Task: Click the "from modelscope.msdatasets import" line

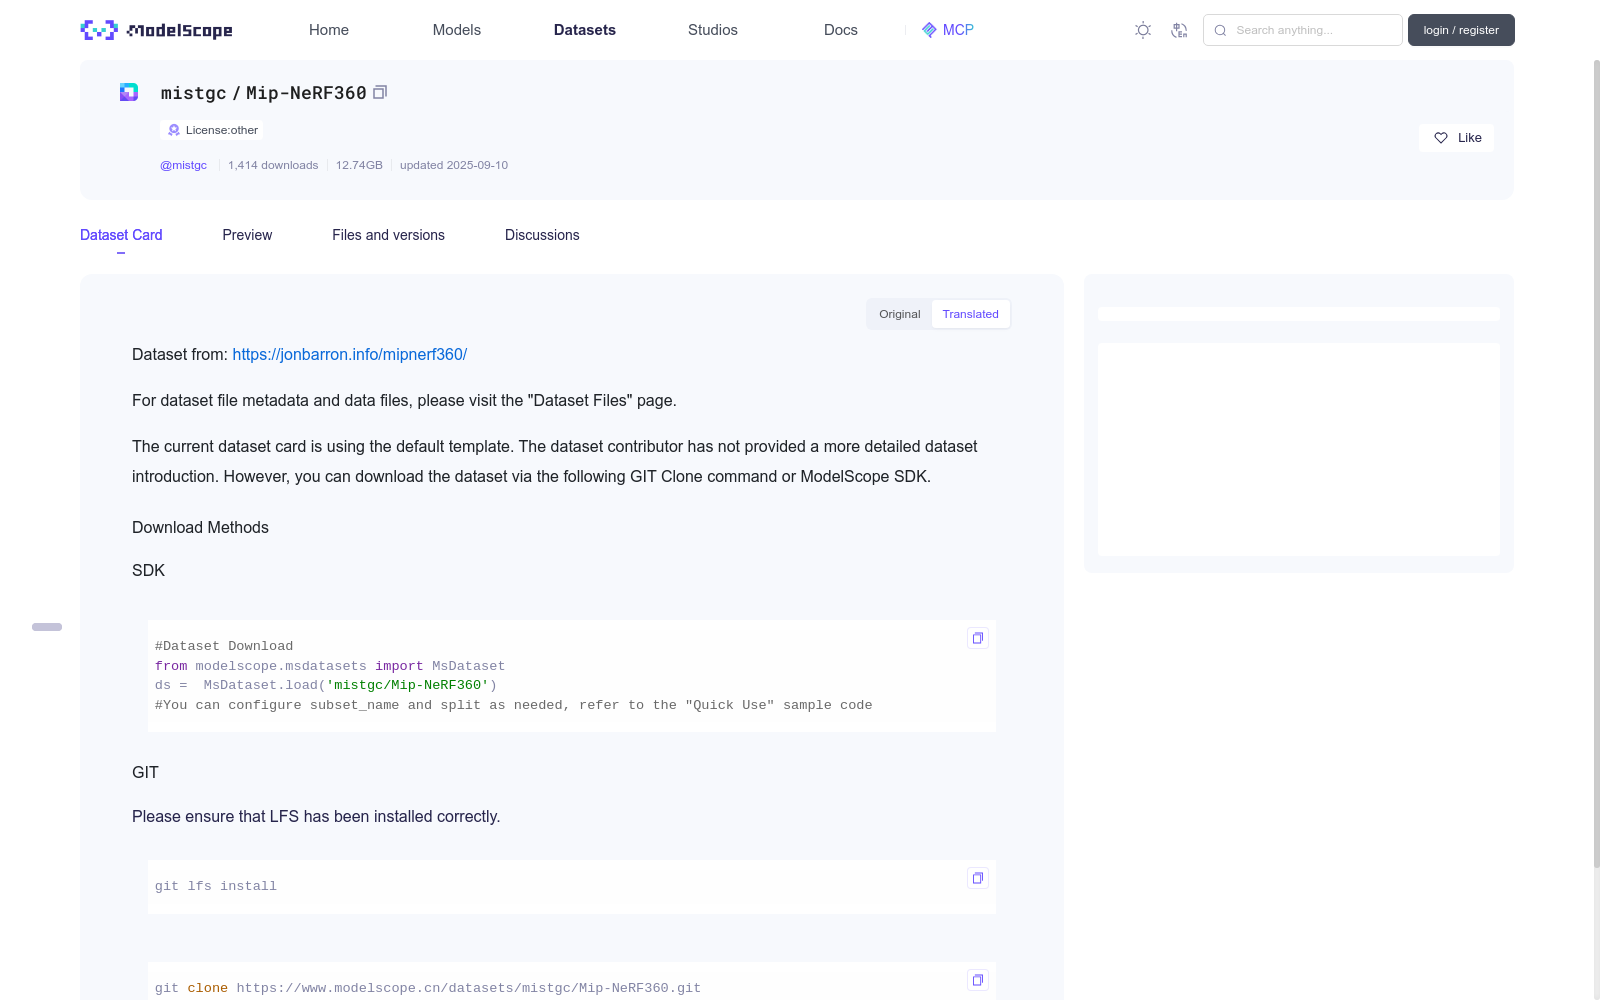Action: click(x=330, y=666)
